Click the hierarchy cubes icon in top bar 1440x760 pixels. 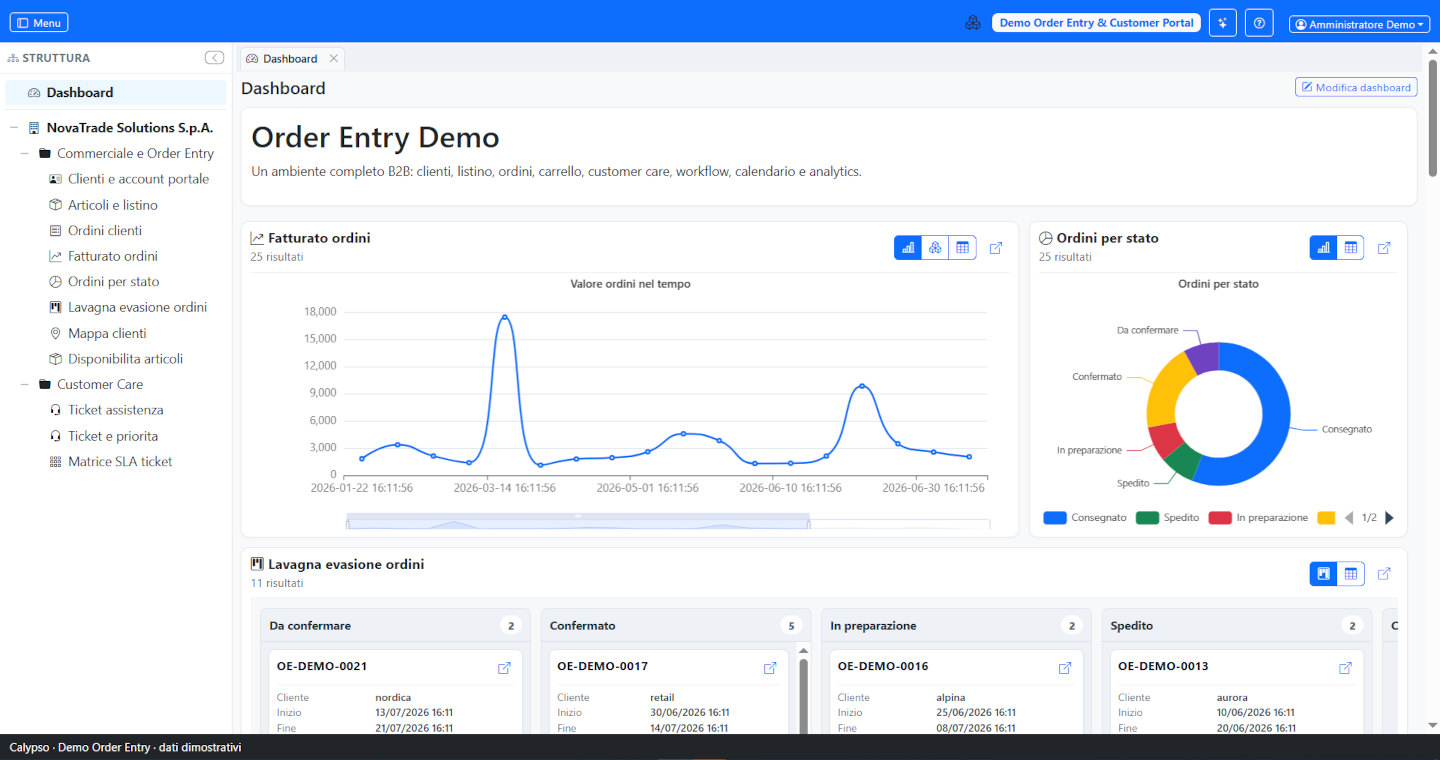(x=973, y=23)
